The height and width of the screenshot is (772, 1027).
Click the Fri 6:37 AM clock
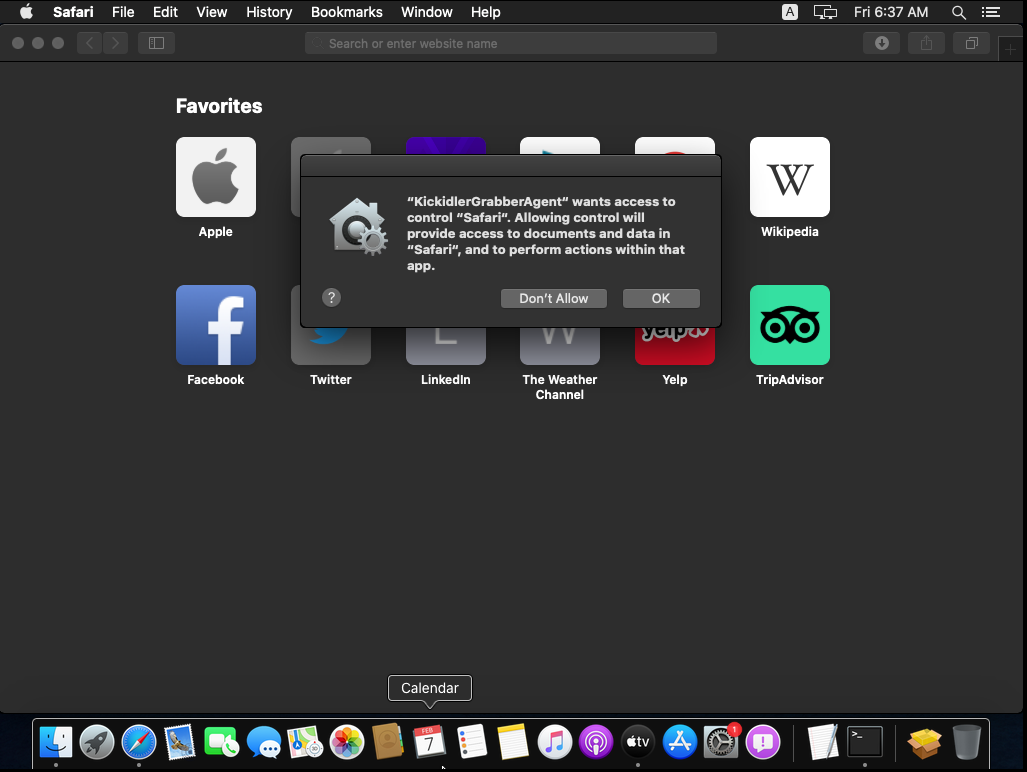(891, 12)
